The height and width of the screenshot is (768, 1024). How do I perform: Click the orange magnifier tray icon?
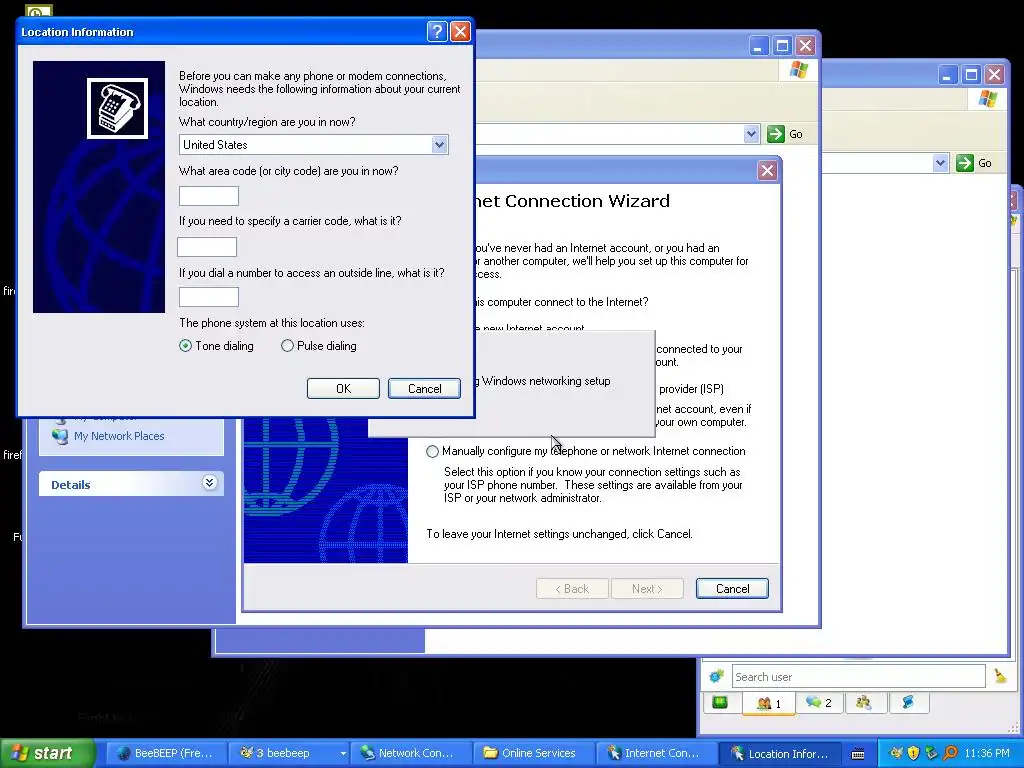tap(950, 753)
